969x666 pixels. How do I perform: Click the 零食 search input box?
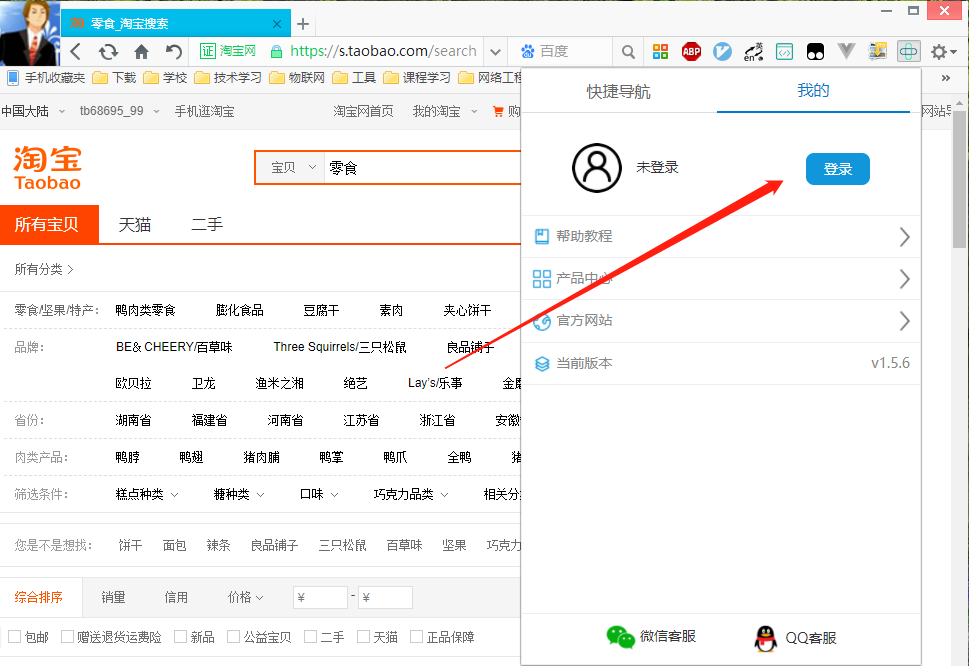423,167
